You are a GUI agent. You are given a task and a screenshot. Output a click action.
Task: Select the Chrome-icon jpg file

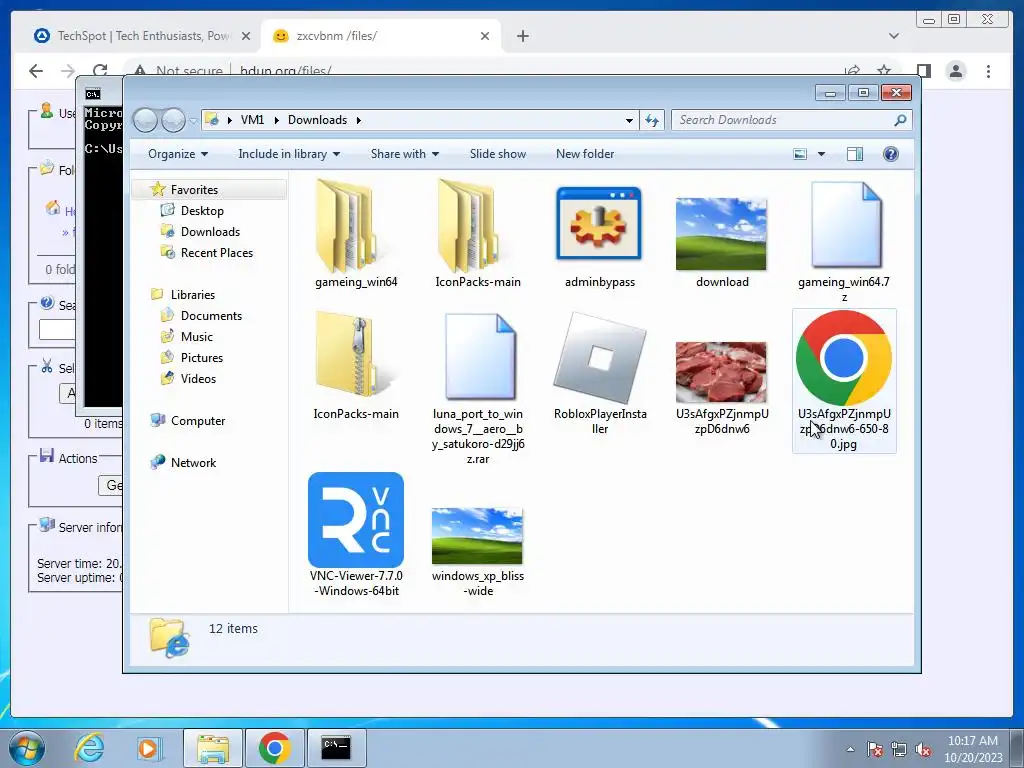[x=844, y=381]
